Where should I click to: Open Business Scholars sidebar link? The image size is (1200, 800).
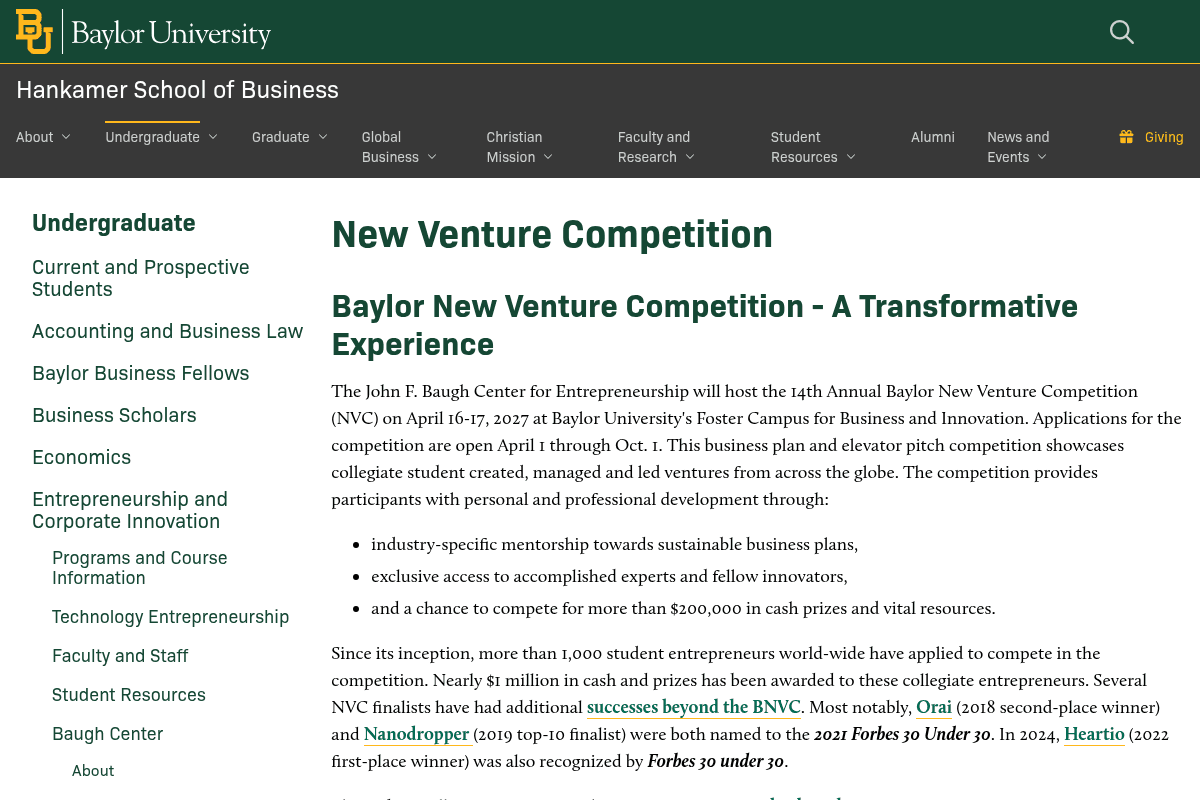[115, 415]
